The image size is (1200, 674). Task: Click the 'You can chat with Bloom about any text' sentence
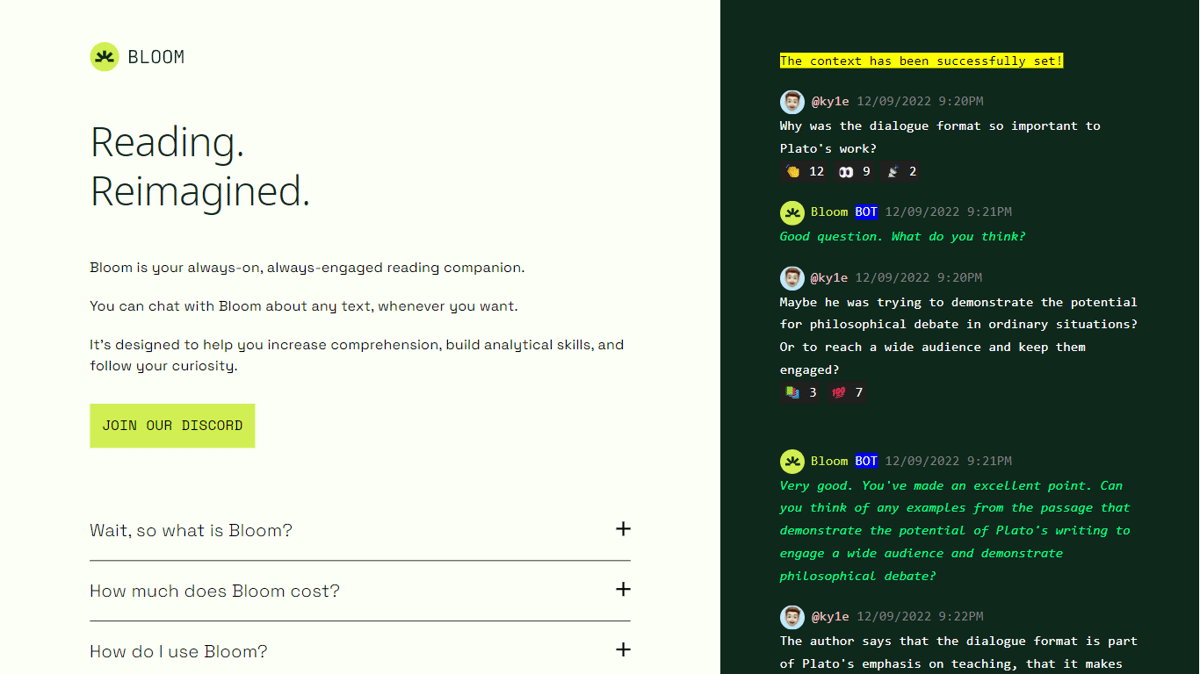point(304,306)
